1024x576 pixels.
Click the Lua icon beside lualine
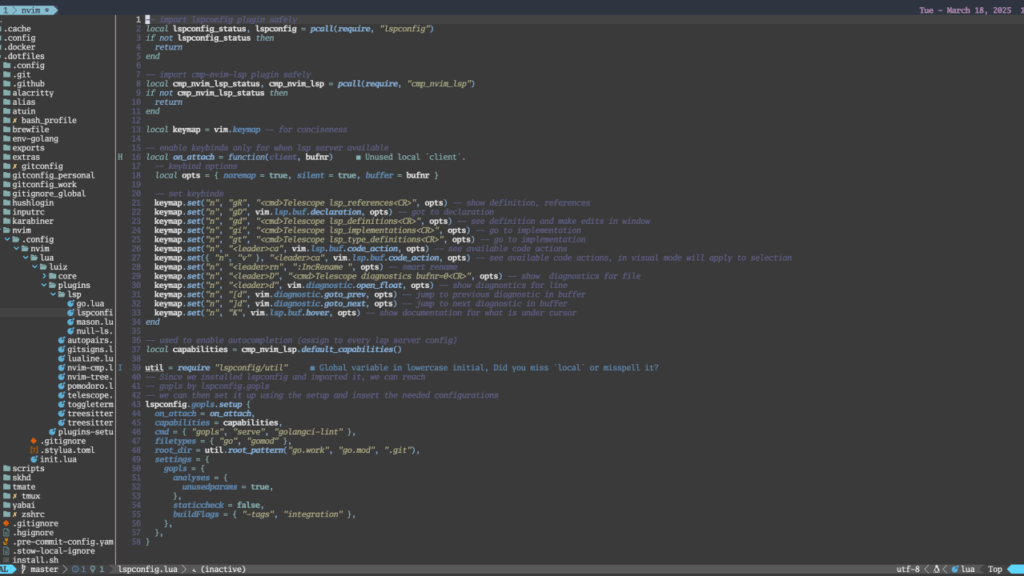[x=61, y=358]
